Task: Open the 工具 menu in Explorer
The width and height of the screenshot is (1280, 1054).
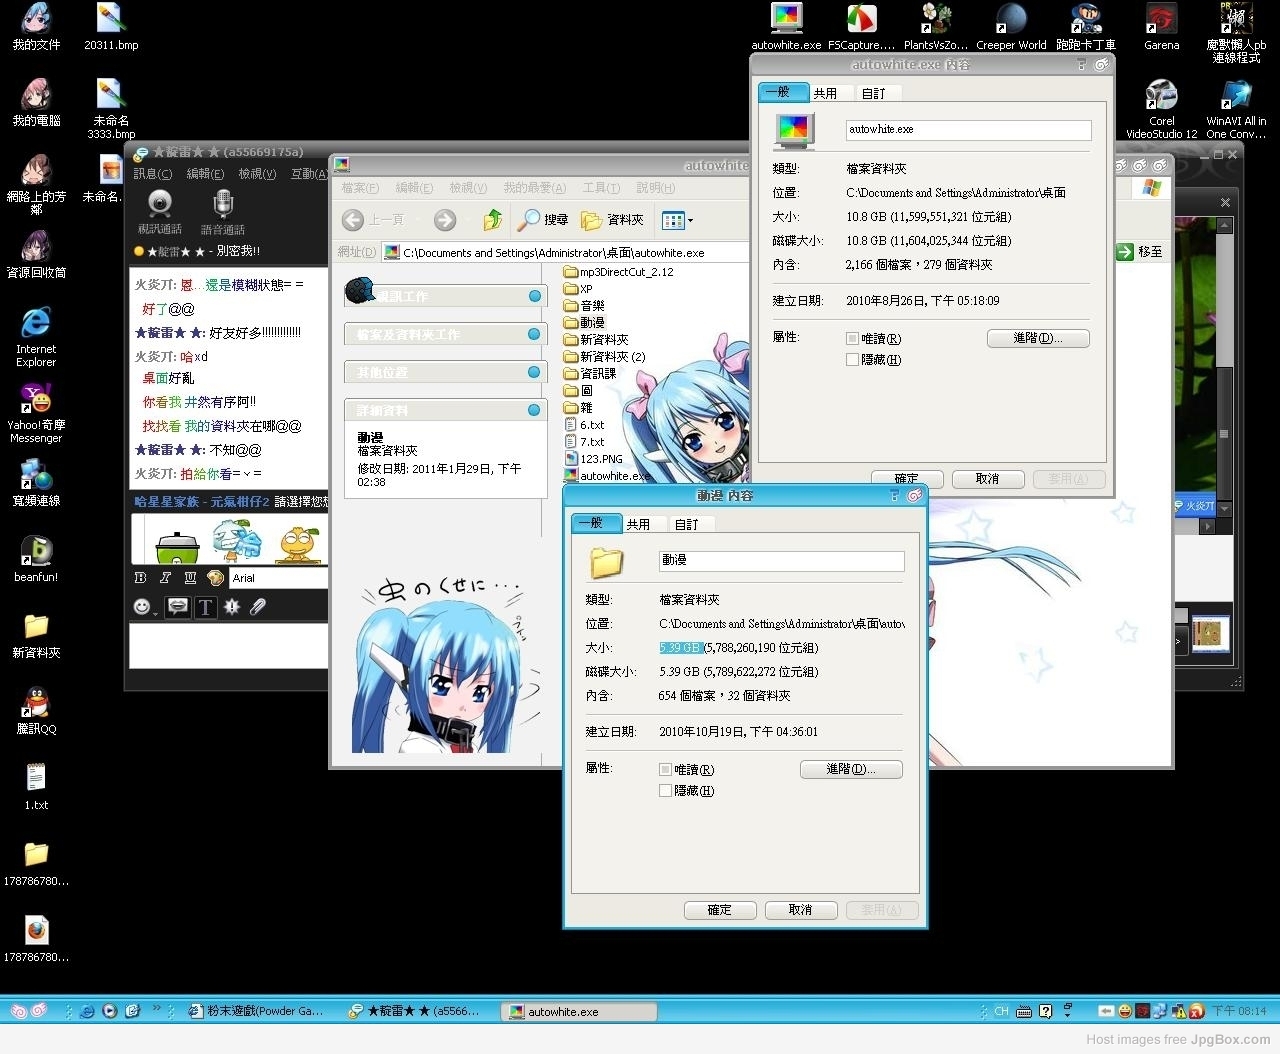Action: click(600, 188)
